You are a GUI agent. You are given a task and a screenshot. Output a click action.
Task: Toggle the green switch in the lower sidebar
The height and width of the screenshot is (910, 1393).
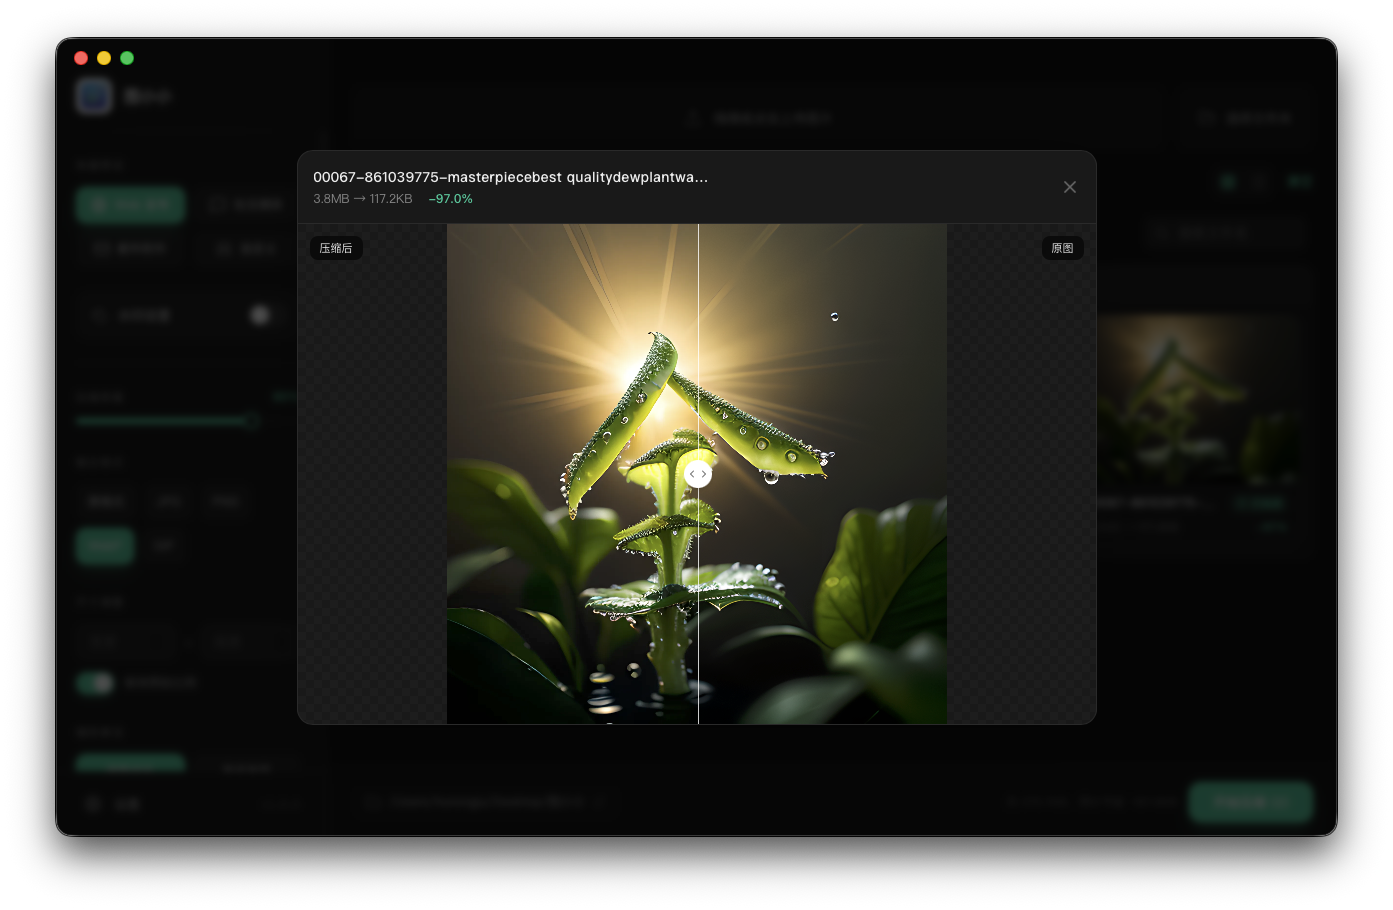pos(96,683)
